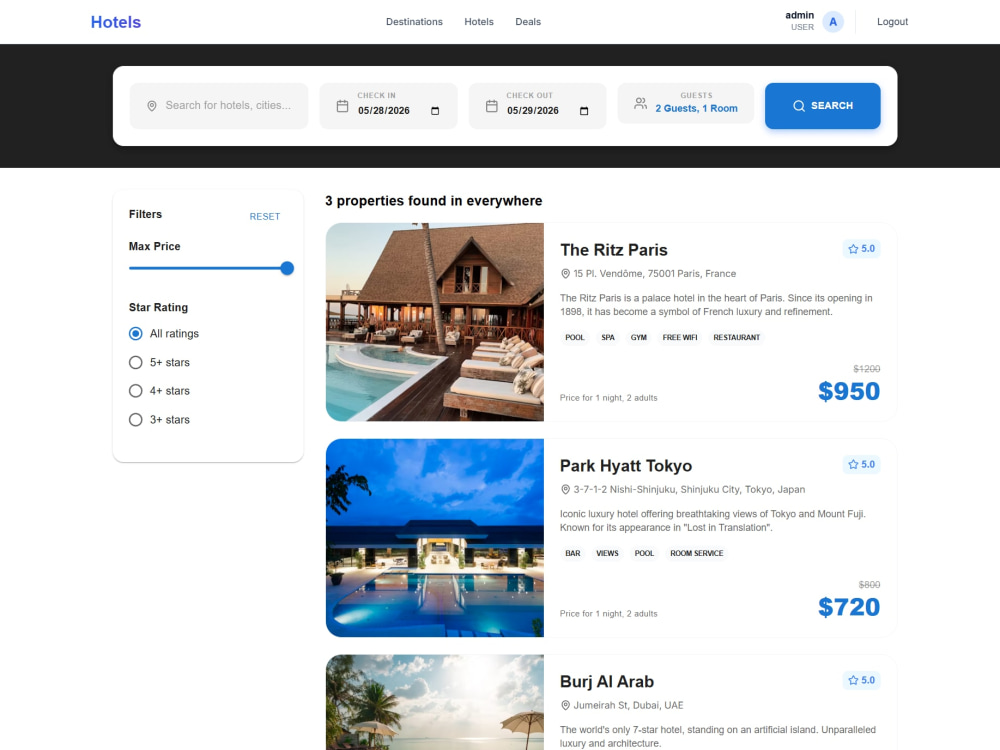Open the Check Out date picker icon
This screenshot has width=1000, height=750.
coord(584,111)
